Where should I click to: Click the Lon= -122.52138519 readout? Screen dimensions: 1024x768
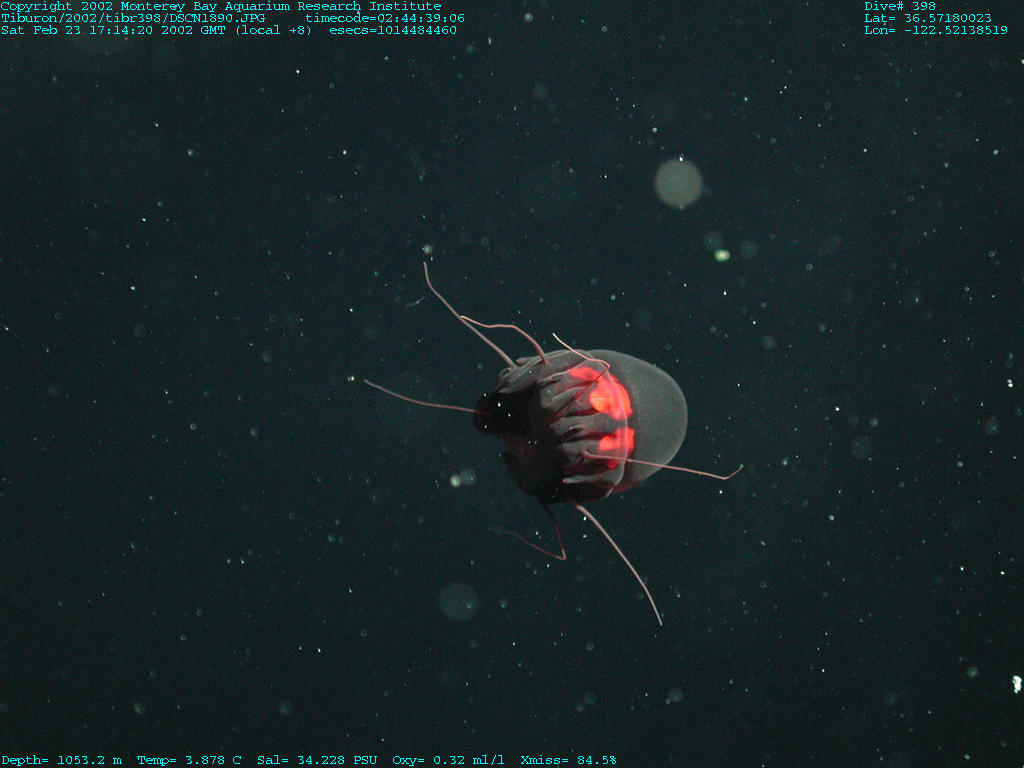(935, 30)
